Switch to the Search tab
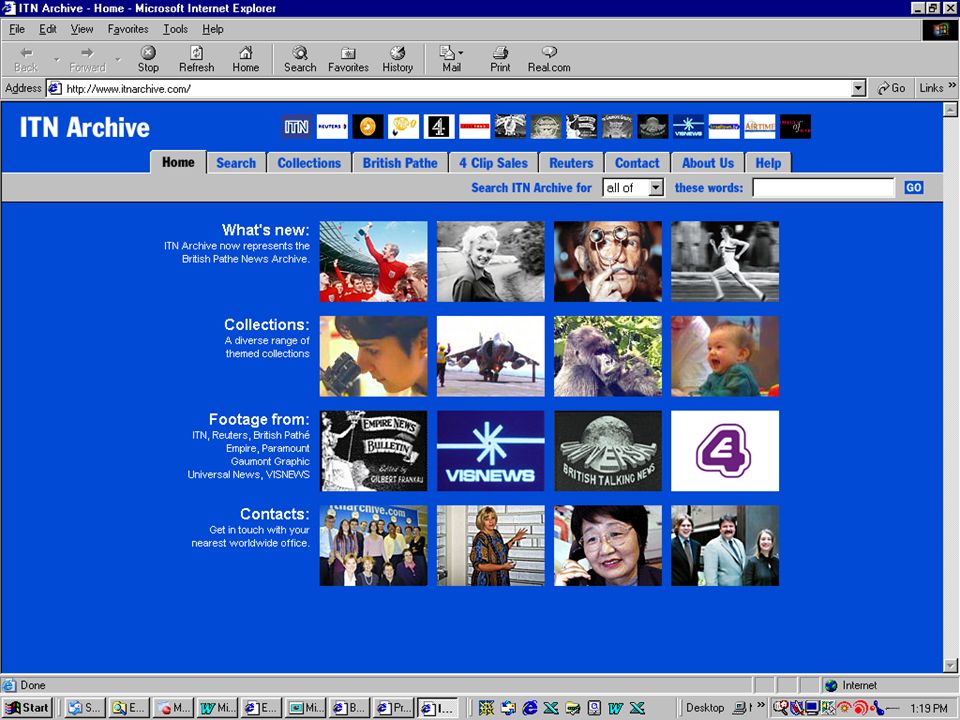 point(236,163)
